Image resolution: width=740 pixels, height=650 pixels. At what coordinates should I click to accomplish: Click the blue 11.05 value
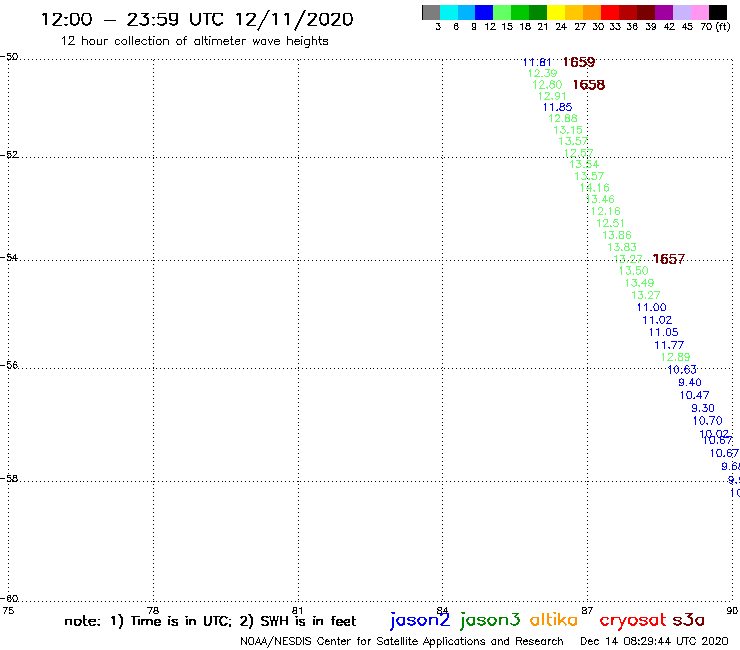(x=664, y=332)
